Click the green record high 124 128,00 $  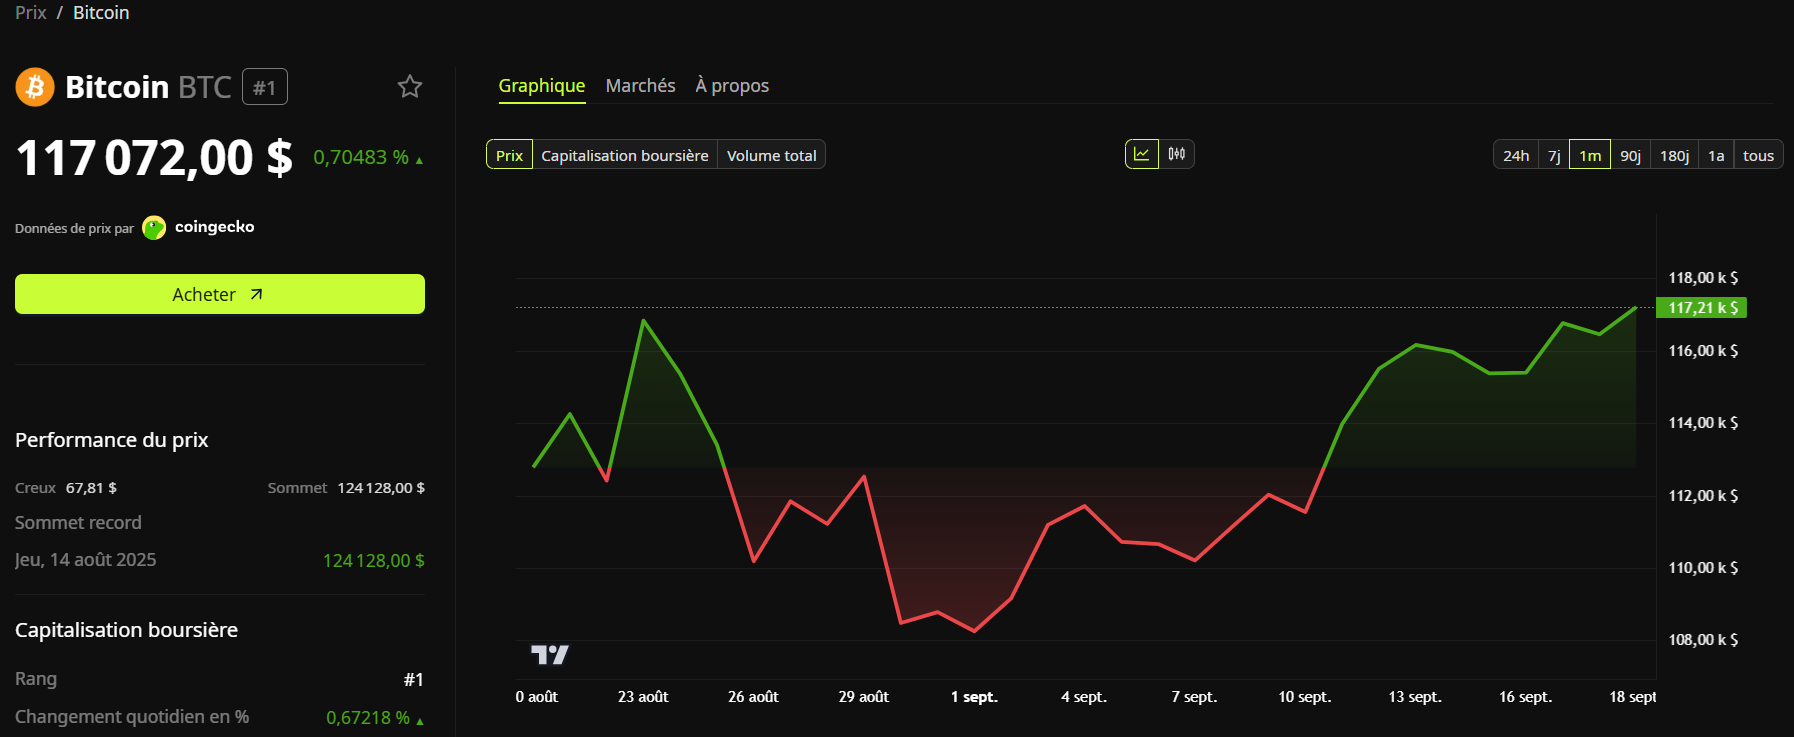[x=374, y=561]
